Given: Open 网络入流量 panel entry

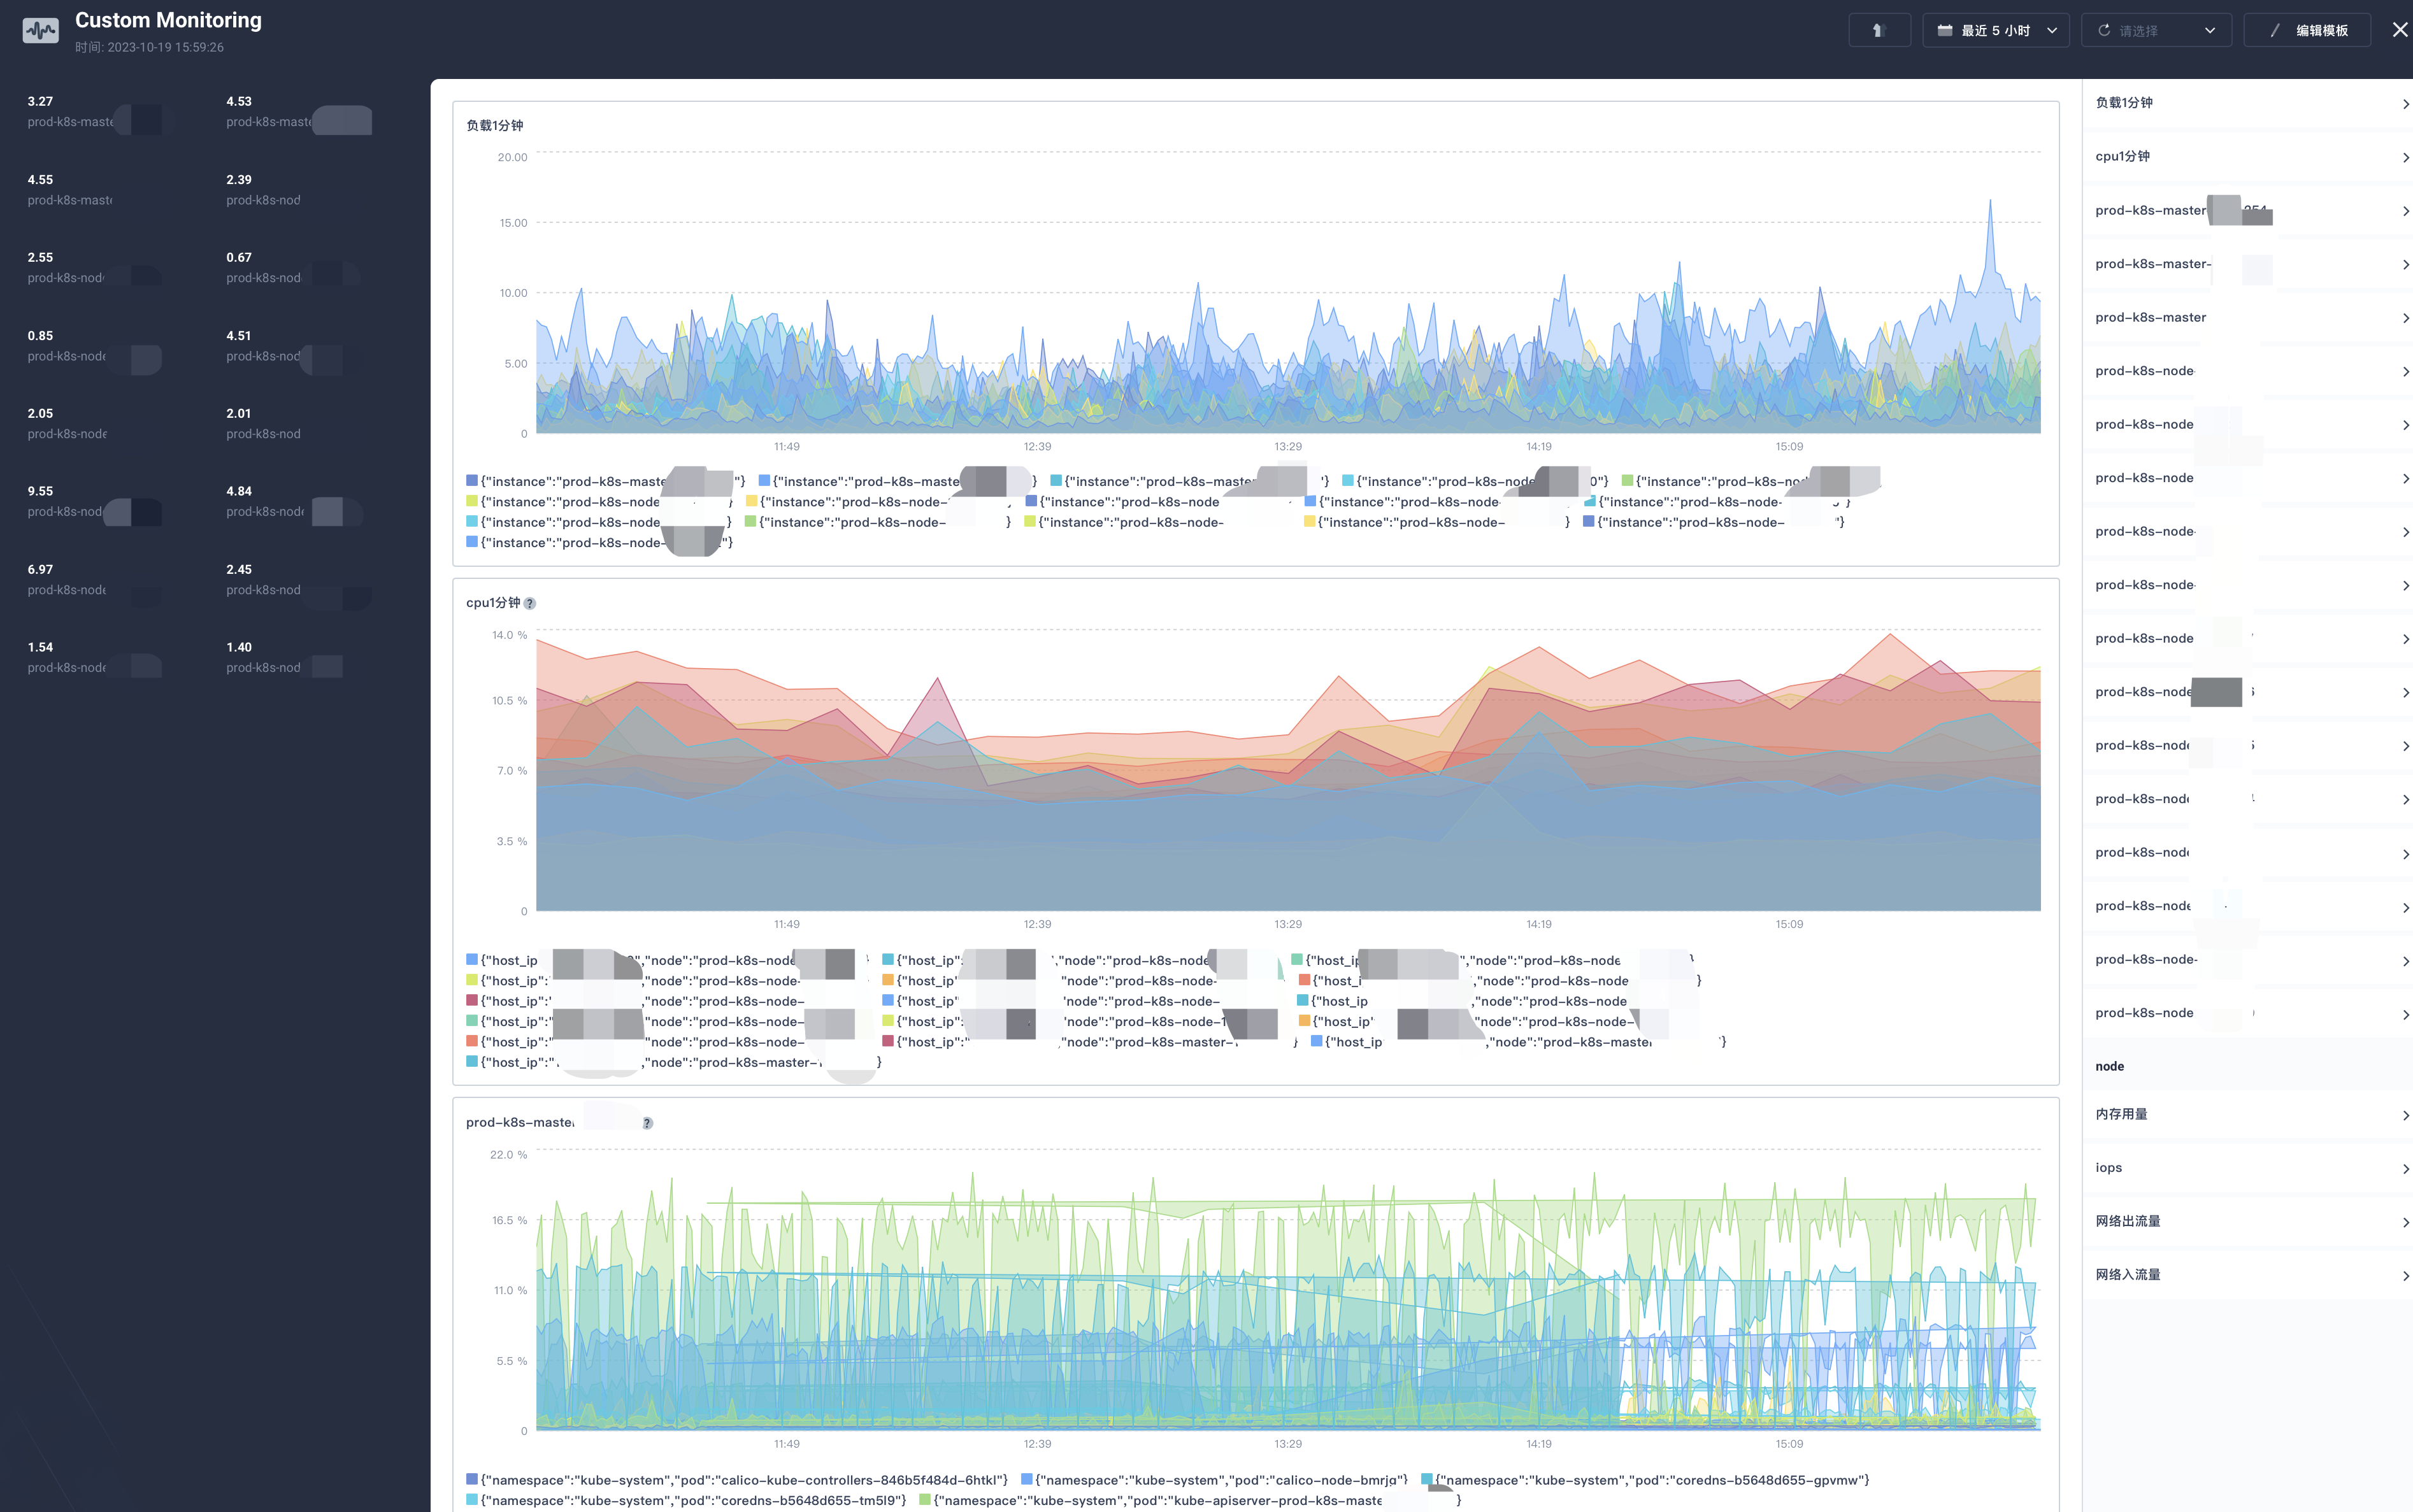Looking at the screenshot, I should pos(2247,1275).
